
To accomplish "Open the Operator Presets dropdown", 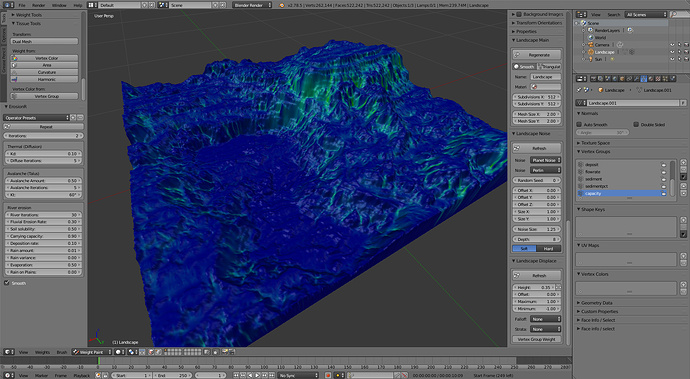I will [x=37, y=118].
